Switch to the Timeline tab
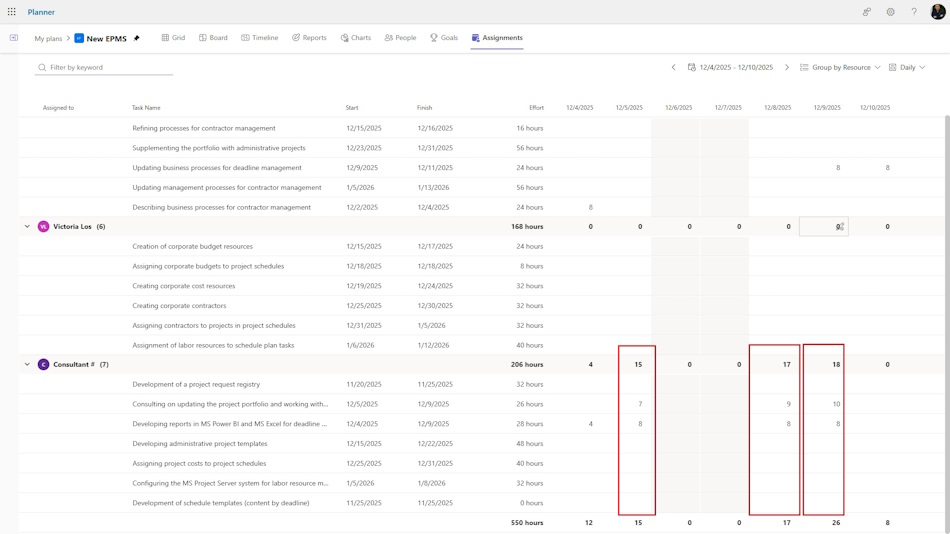 [260, 38]
